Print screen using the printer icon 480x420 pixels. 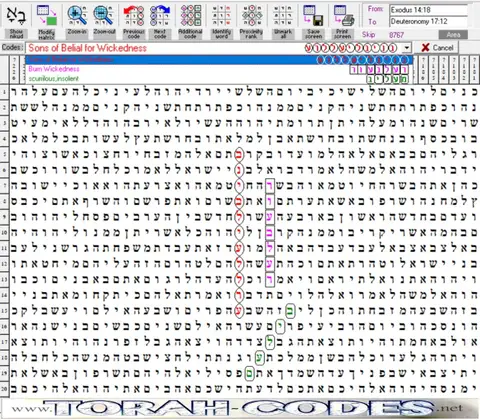343,21
